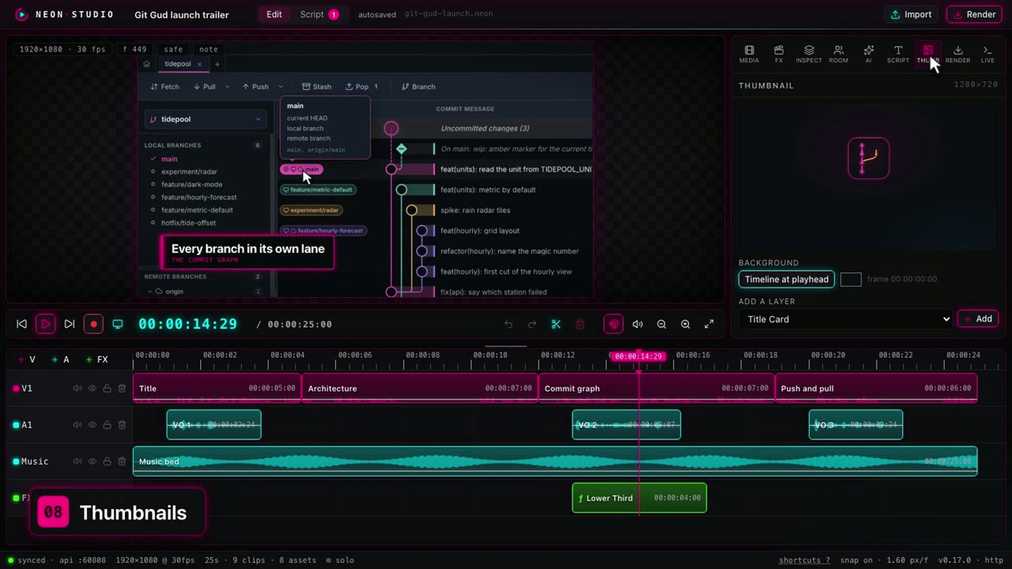Select the Push and pull clip
This screenshot has width=1012, height=569.
pyautogui.click(x=876, y=388)
